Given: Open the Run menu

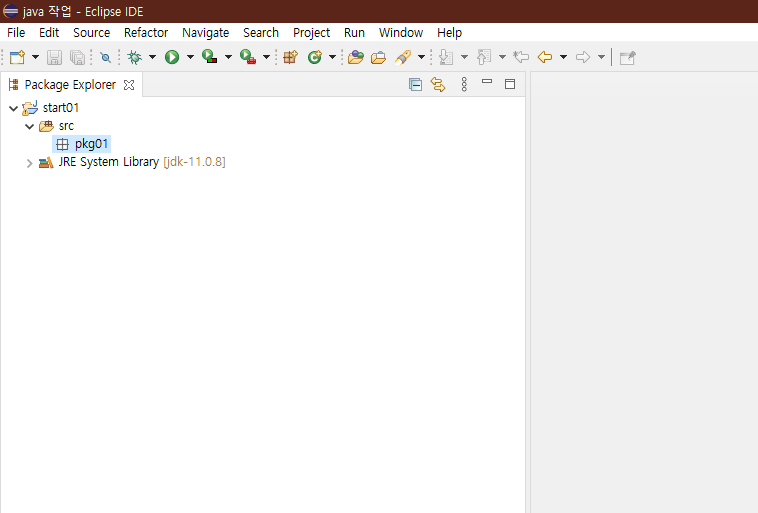Looking at the screenshot, I should [354, 32].
